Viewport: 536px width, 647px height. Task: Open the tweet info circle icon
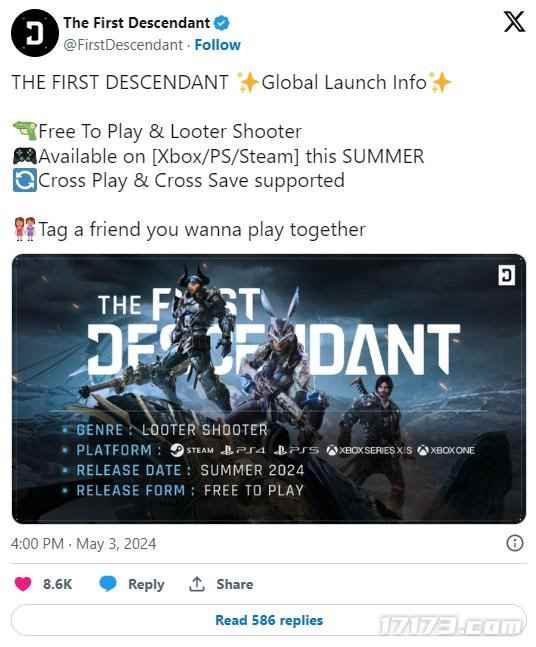pos(515,543)
